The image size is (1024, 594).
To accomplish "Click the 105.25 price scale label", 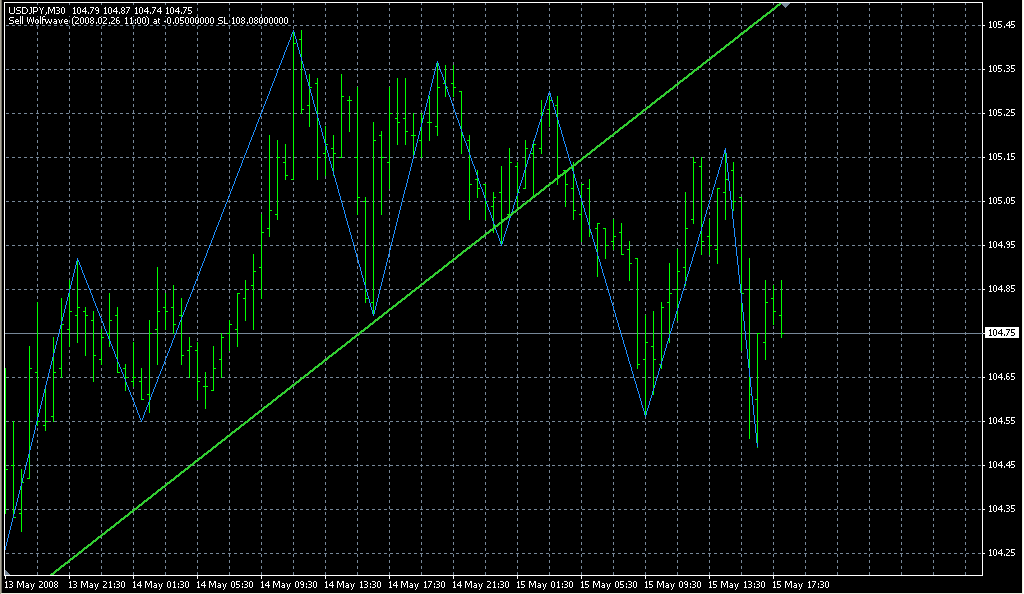I will click(1001, 113).
